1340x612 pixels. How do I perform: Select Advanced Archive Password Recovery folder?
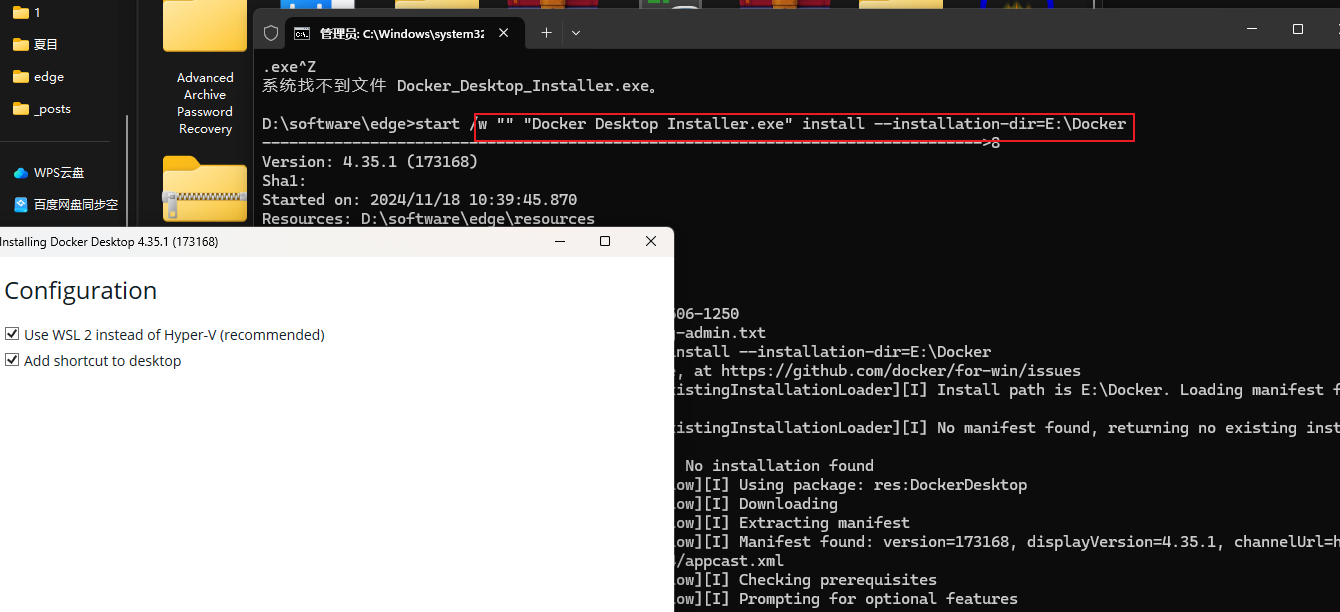click(205, 68)
